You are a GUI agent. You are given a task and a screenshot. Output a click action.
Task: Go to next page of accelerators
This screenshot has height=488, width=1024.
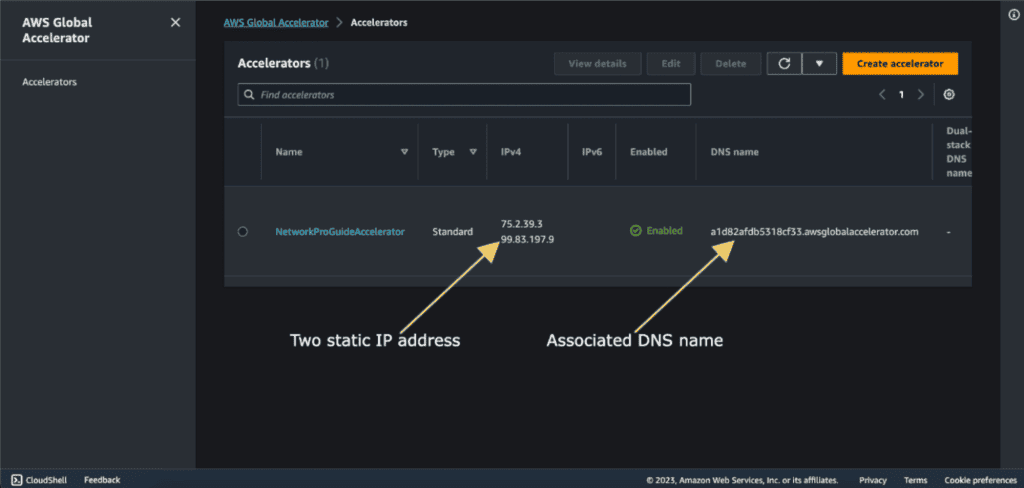pyautogui.click(x=921, y=95)
